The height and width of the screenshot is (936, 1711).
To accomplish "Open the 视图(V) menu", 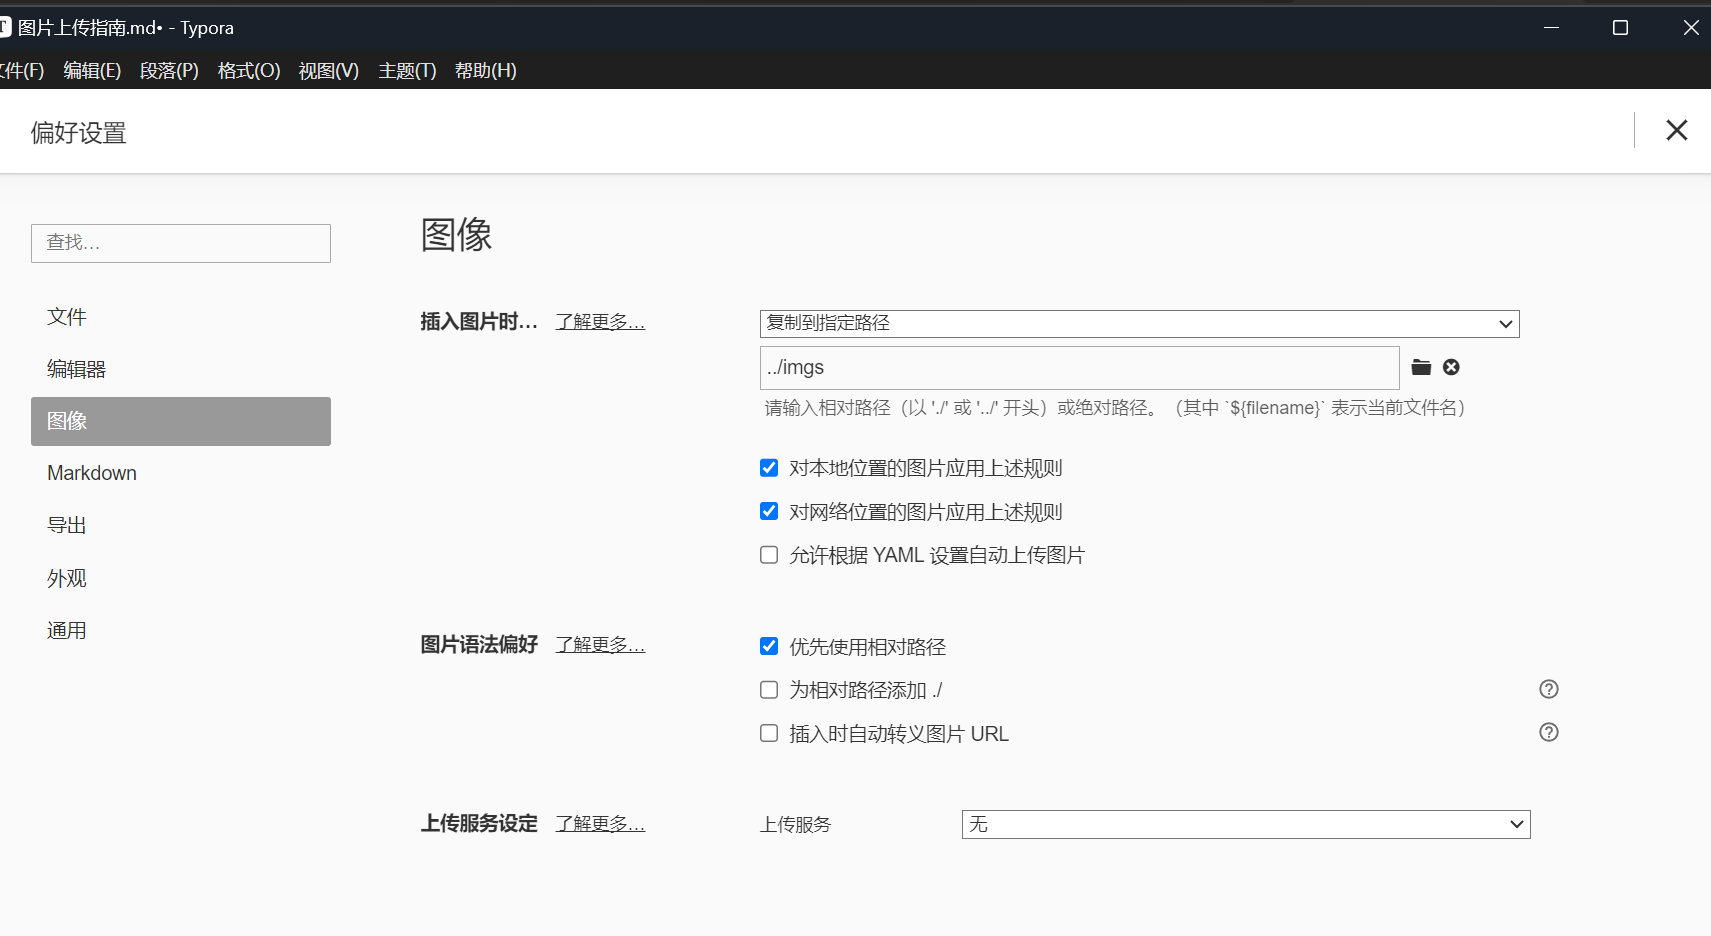I will tap(329, 70).
